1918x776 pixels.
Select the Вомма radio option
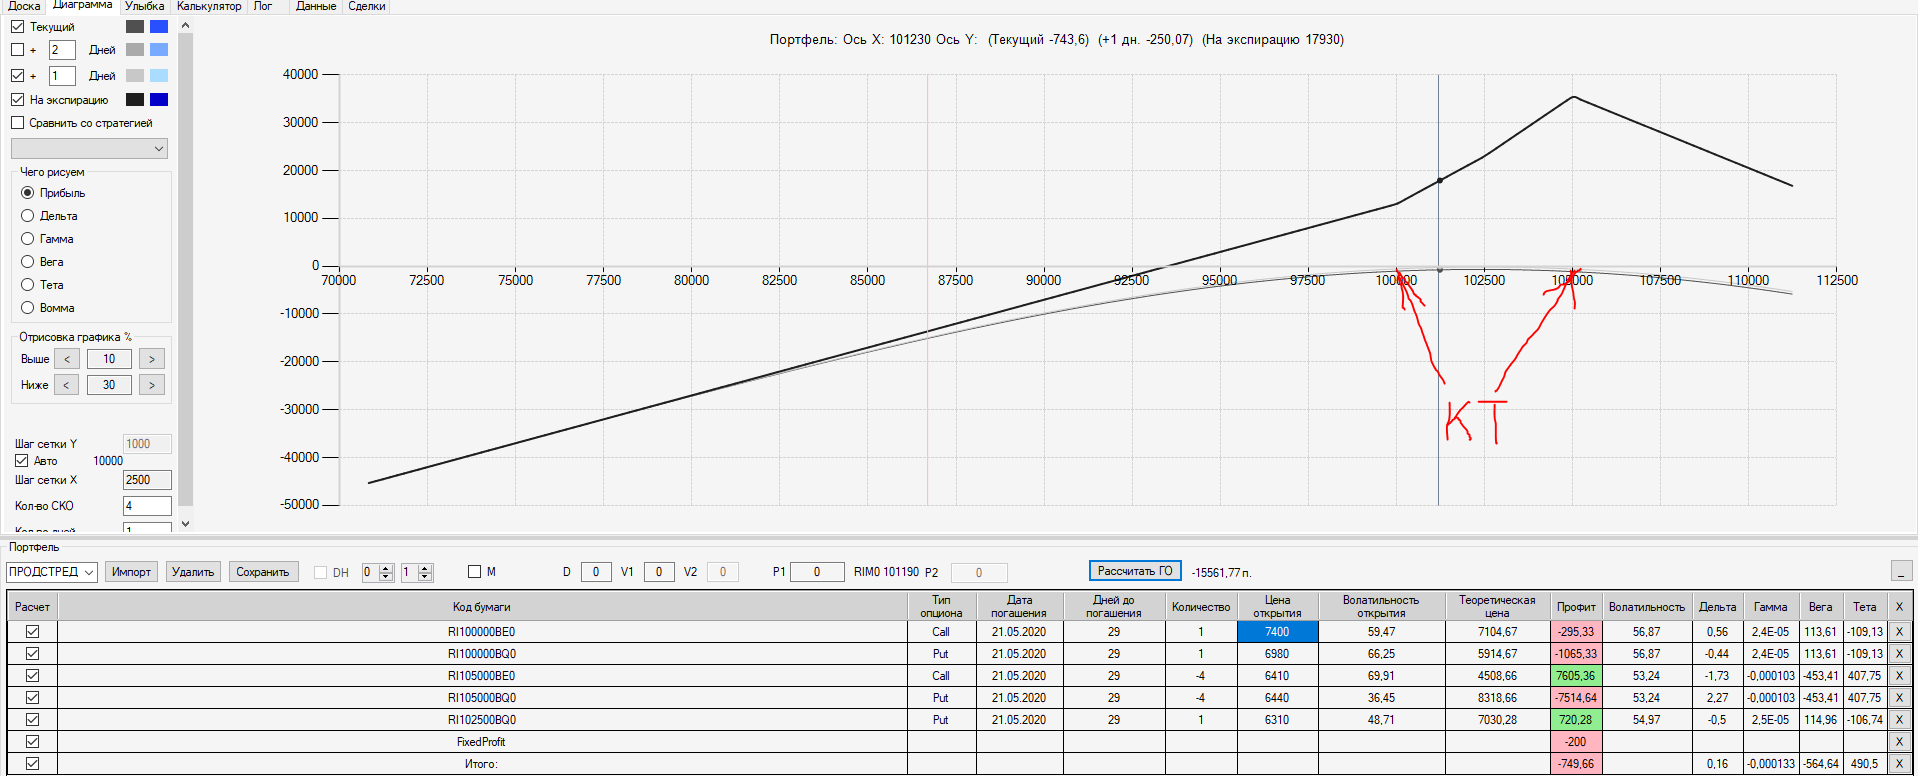28,308
